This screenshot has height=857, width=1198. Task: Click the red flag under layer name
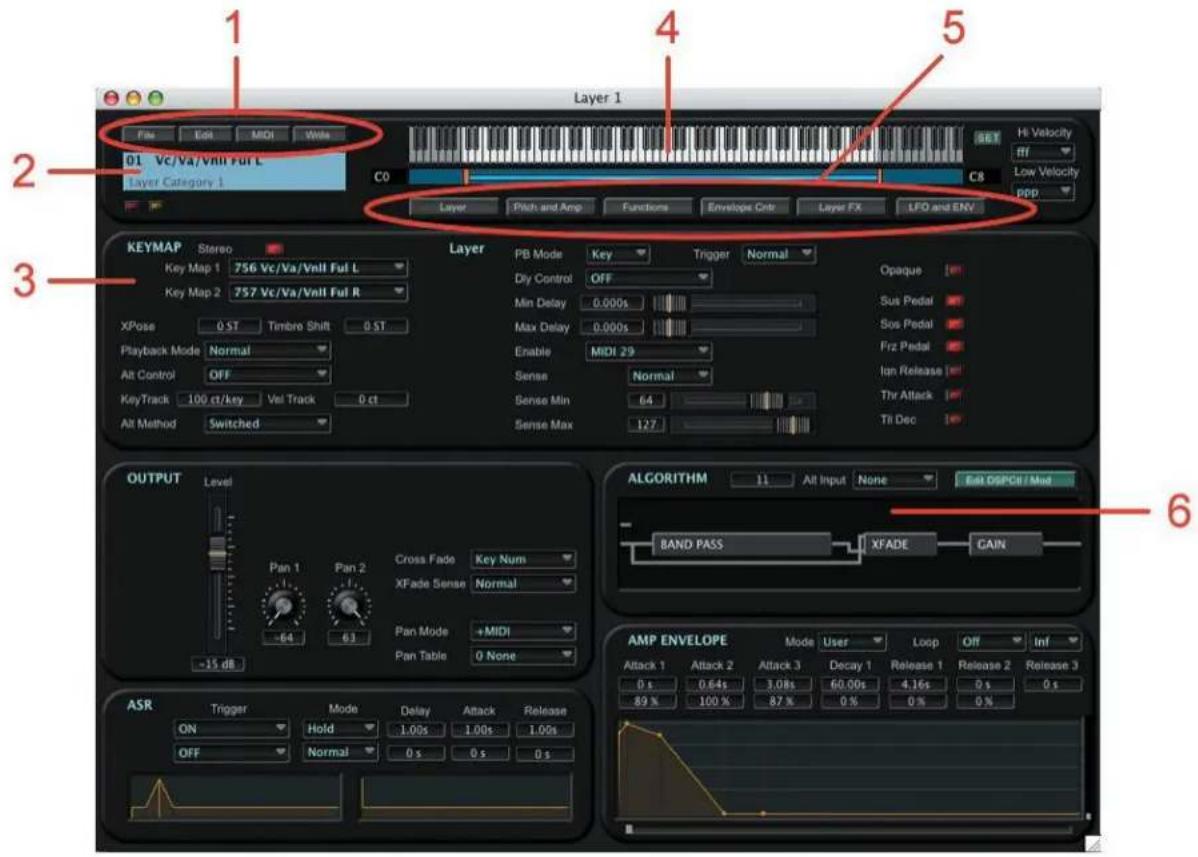tap(131, 205)
